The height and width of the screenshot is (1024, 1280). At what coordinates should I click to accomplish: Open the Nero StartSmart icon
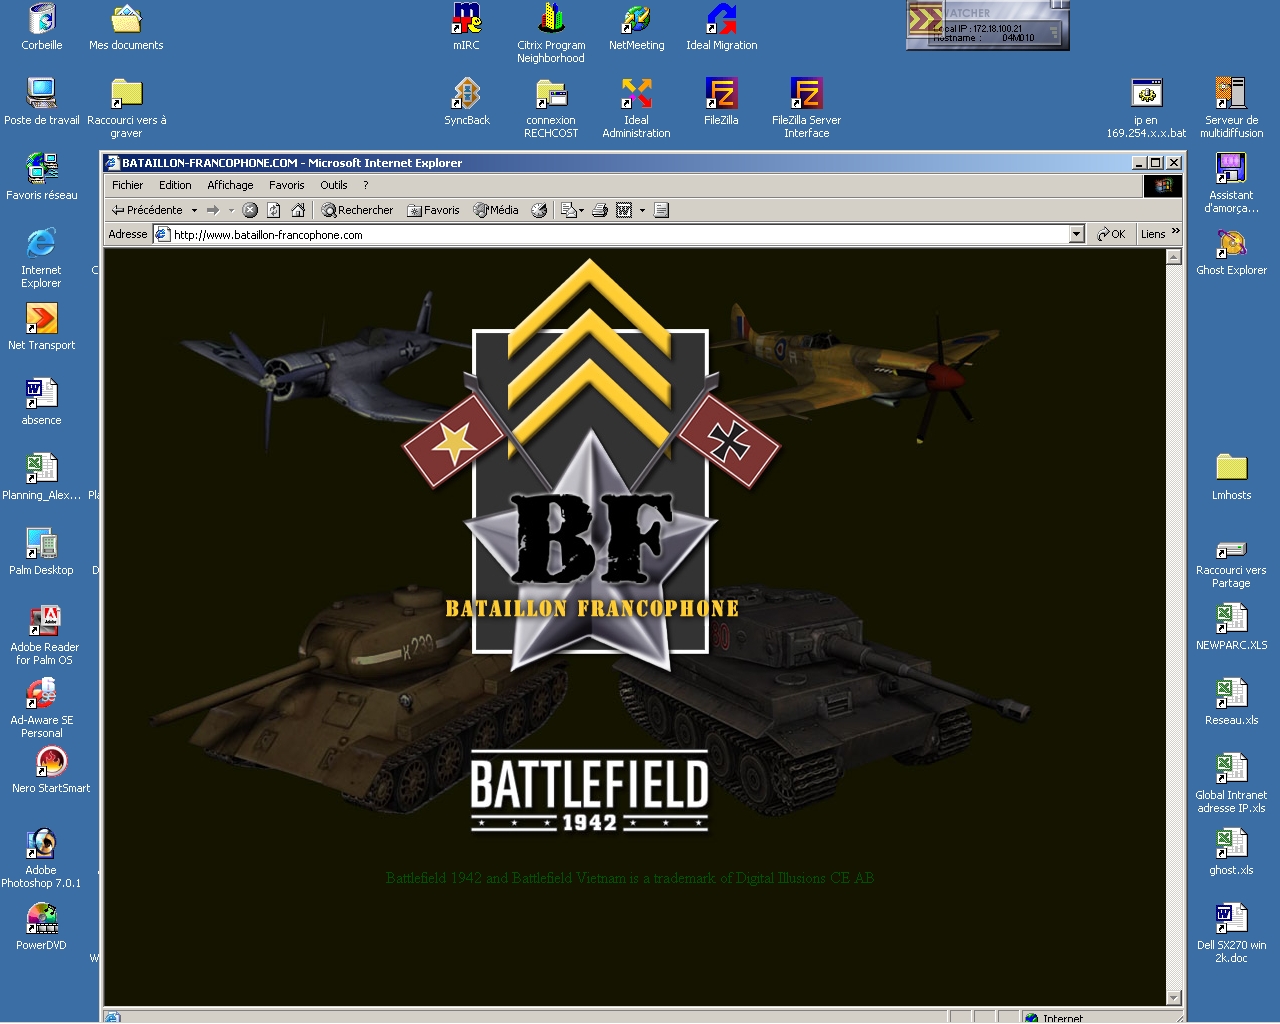pyautogui.click(x=51, y=770)
